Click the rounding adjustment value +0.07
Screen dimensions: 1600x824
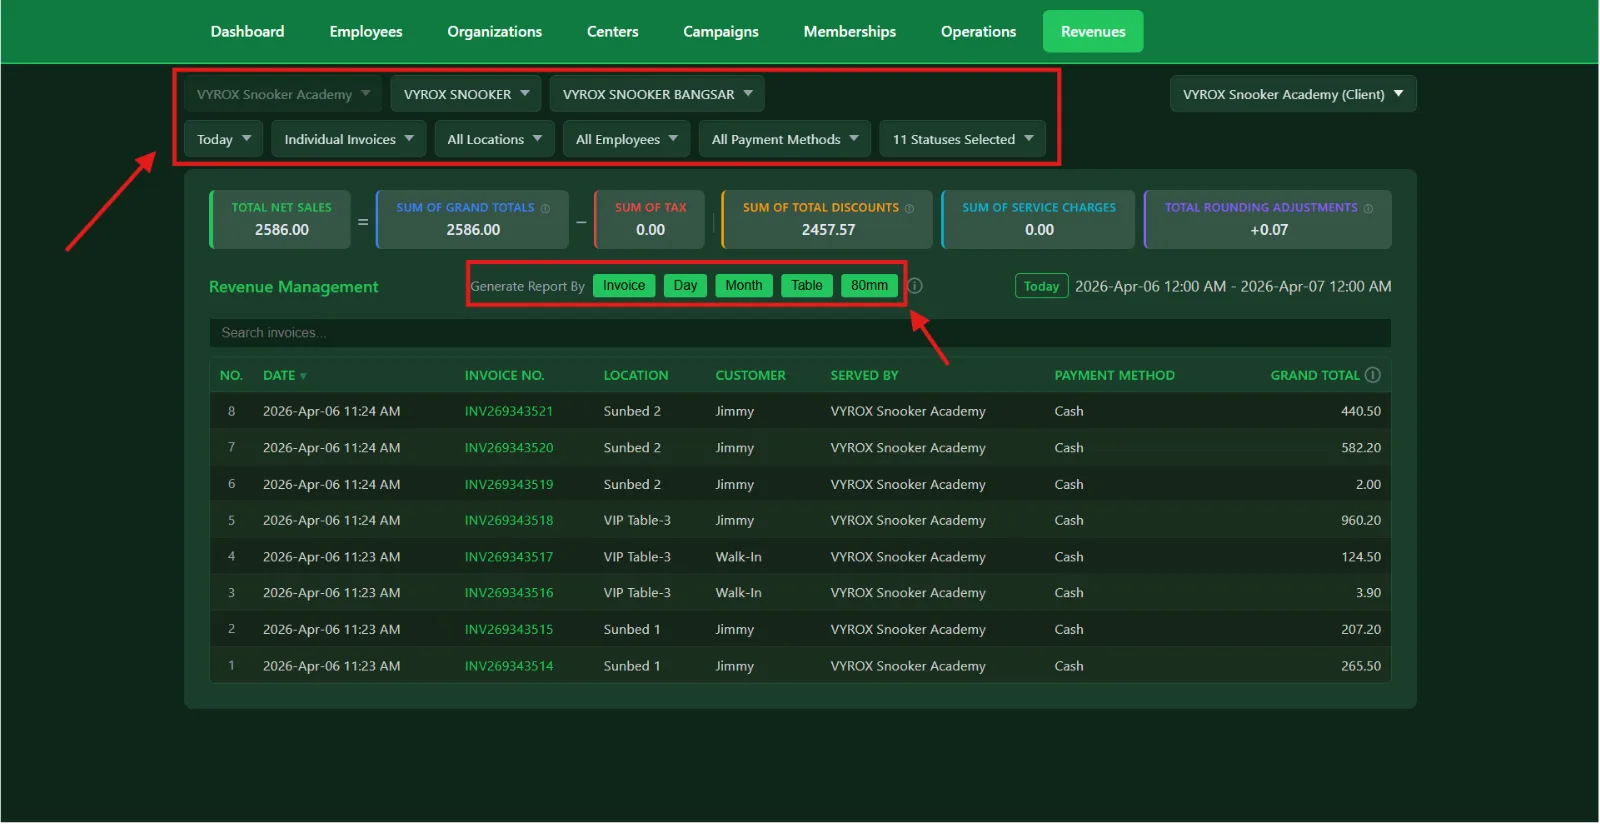1269,230
